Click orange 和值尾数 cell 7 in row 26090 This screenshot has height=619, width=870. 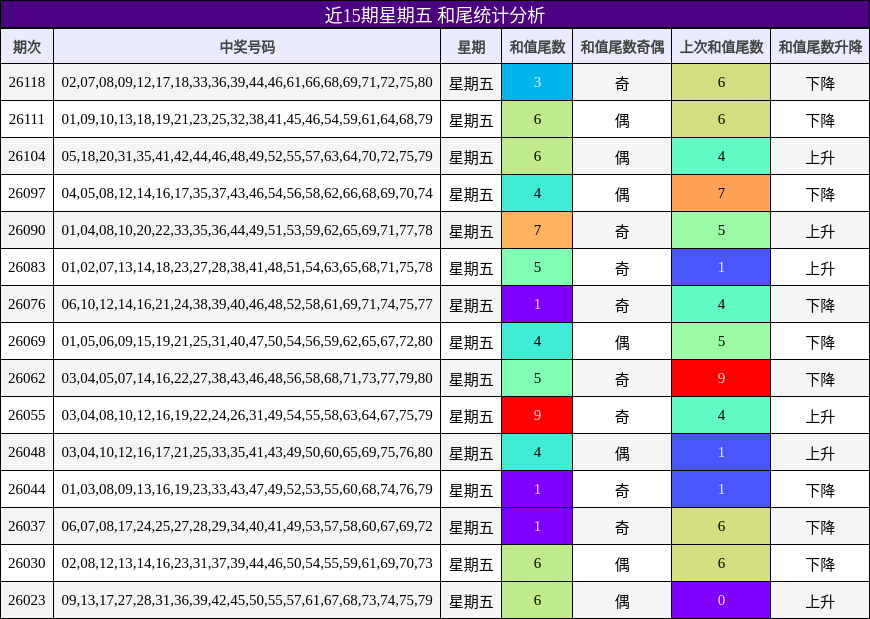537,230
